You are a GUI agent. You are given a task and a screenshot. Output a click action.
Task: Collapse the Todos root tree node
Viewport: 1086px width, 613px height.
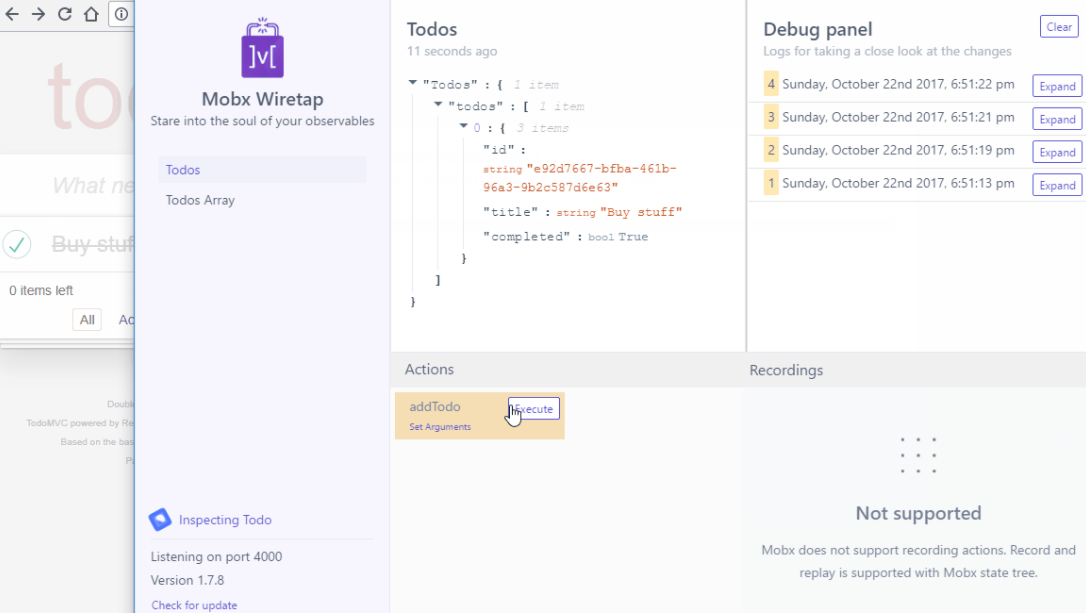pos(412,84)
